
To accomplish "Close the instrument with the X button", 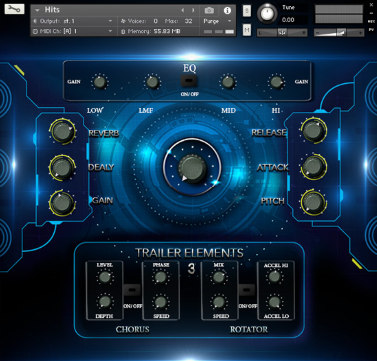I will pos(371,5).
